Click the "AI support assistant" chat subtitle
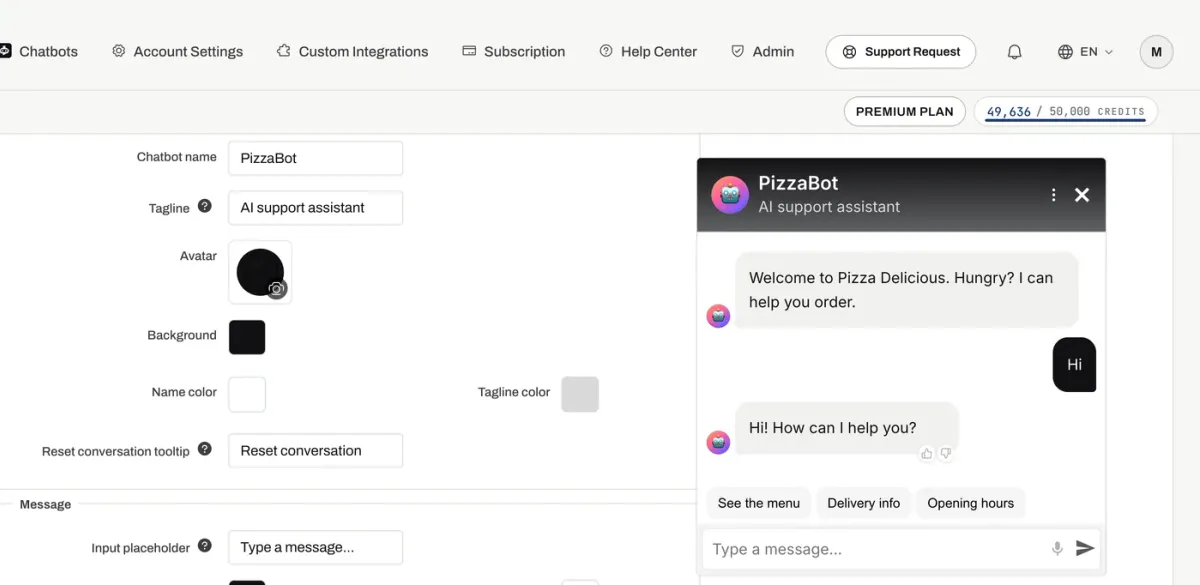This screenshot has height=585, width=1200. click(829, 207)
